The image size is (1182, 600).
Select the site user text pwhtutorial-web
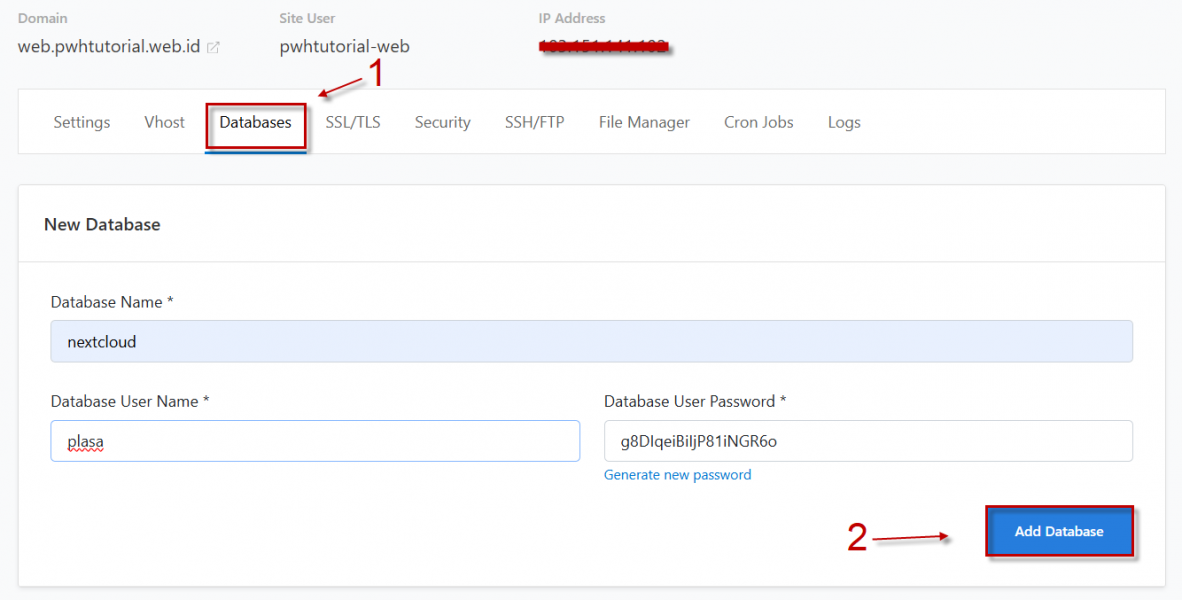click(344, 47)
